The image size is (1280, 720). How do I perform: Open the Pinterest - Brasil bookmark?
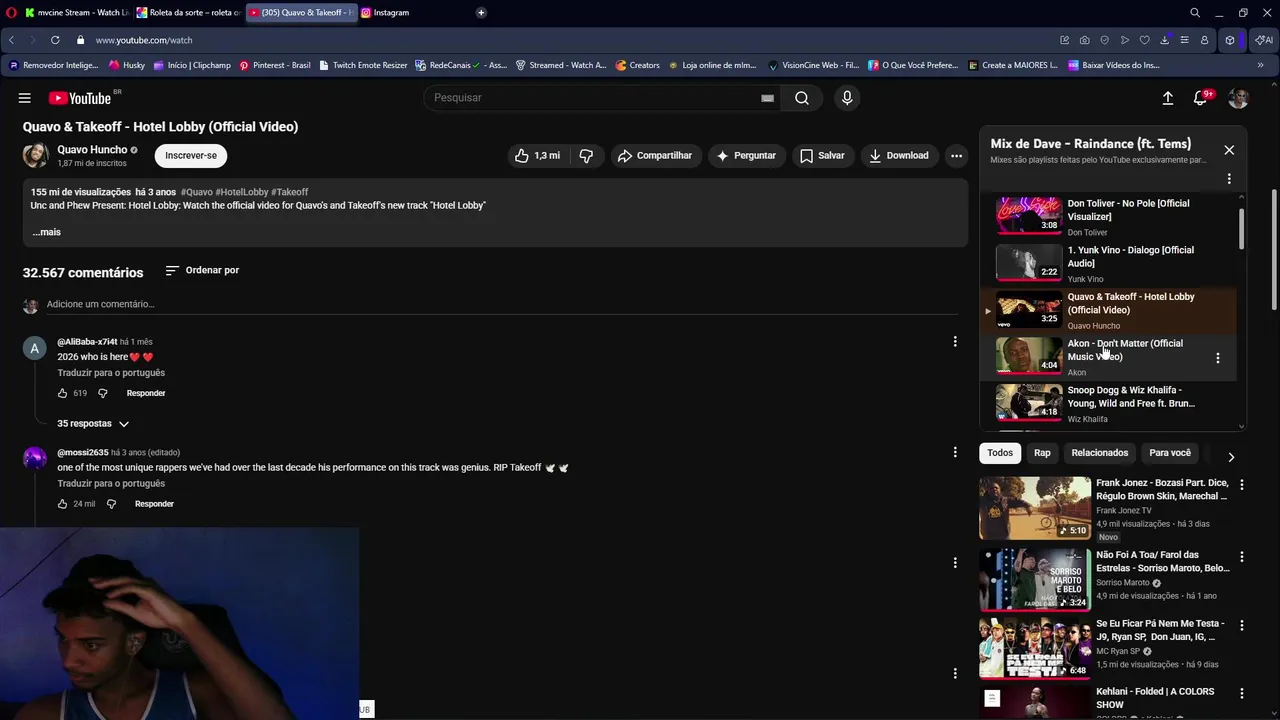coord(275,65)
